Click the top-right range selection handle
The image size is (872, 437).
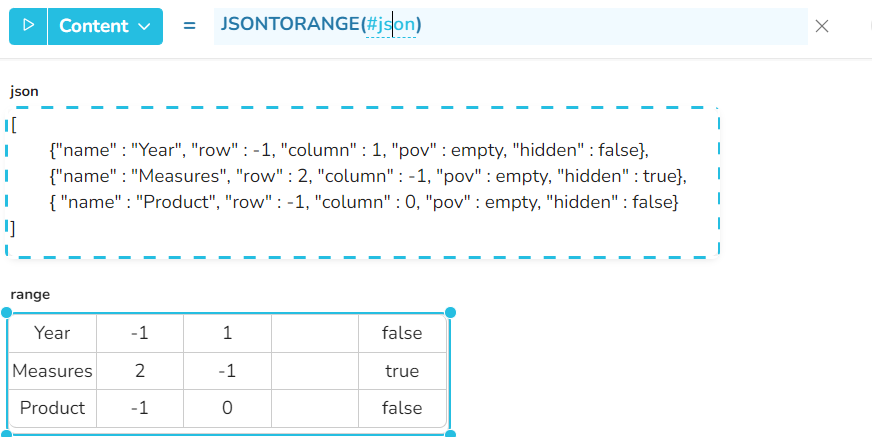450,313
